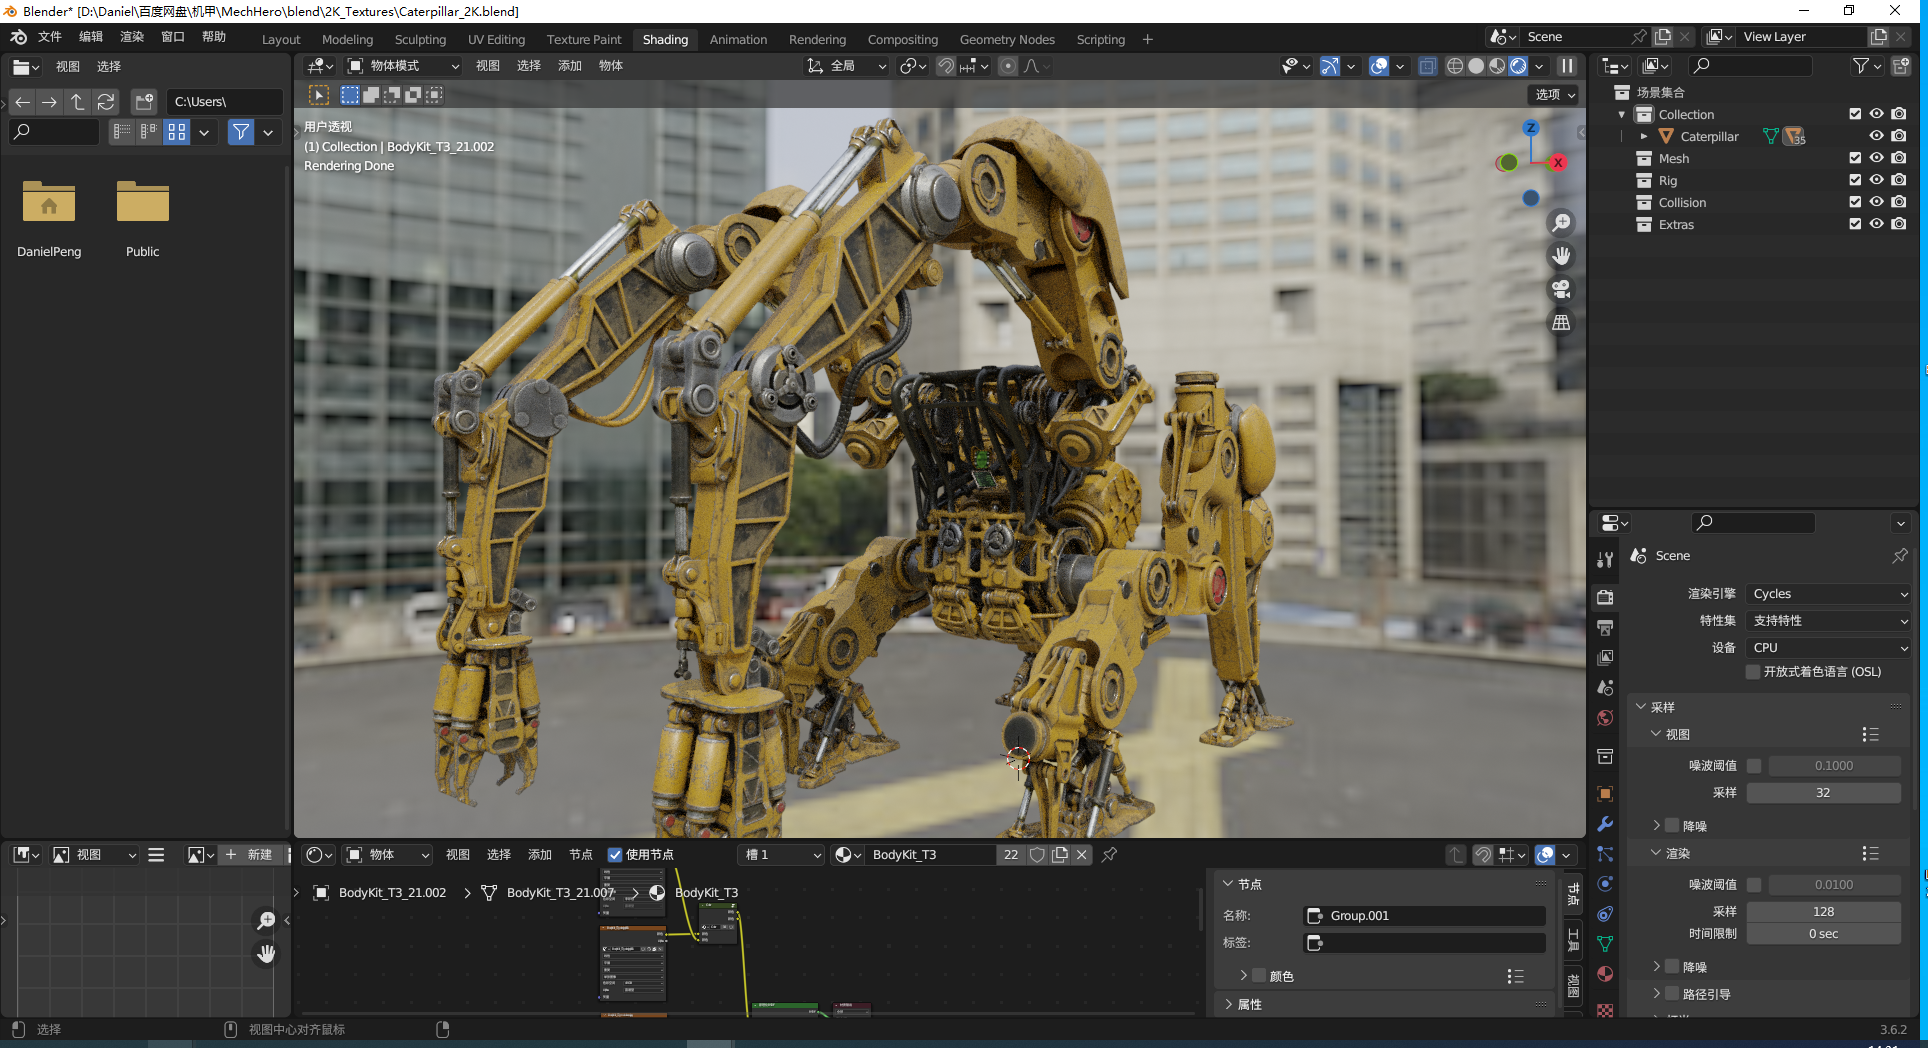The height and width of the screenshot is (1048, 1928).
Task: Click the viewport zoom magnifier icon
Action: (1560, 222)
